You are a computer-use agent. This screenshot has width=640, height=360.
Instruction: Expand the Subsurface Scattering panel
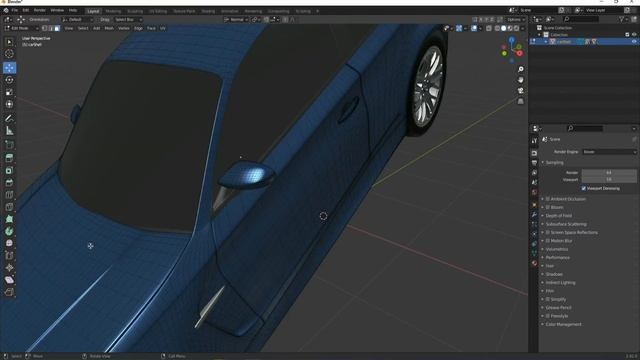point(566,224)
